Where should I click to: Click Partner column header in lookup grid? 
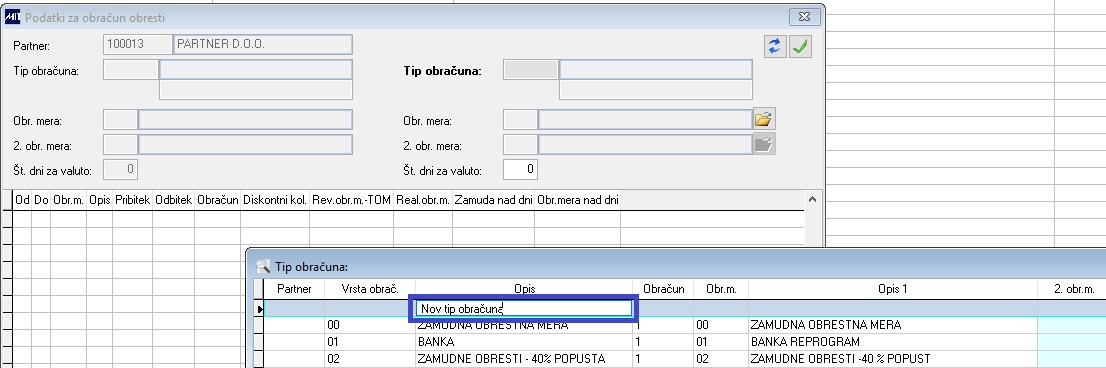point(295,289)
